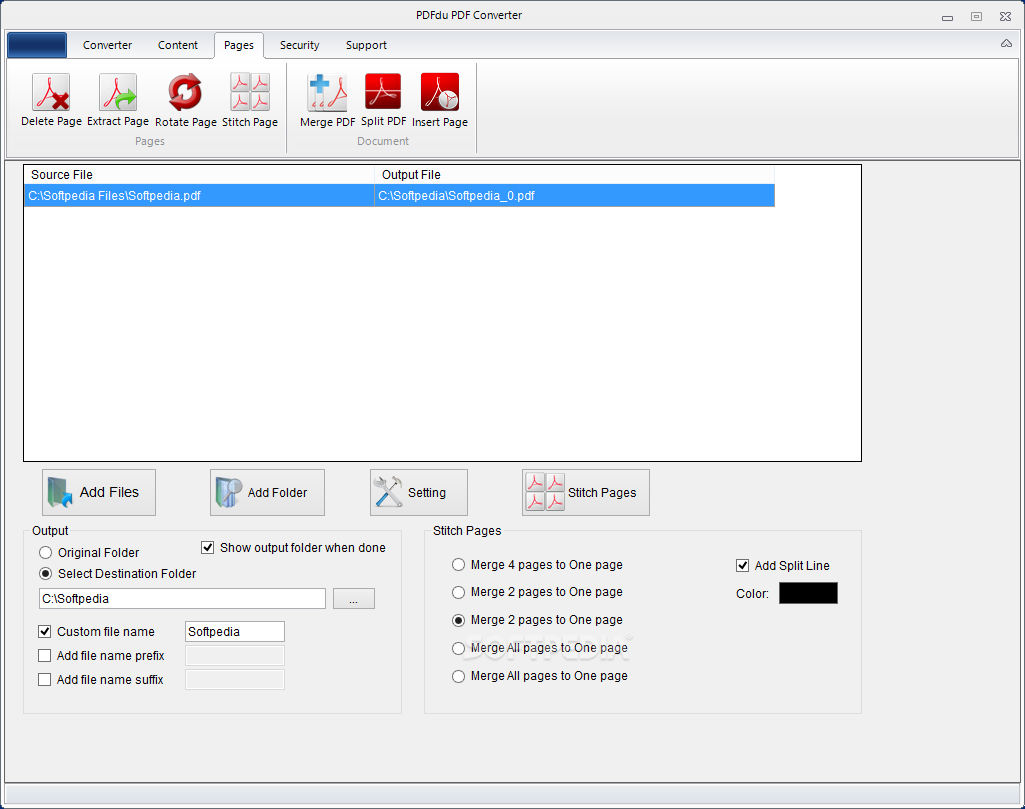Browse destination folder with the ellipsis button
Screen dimensions: 1025x809
[354, 599]
